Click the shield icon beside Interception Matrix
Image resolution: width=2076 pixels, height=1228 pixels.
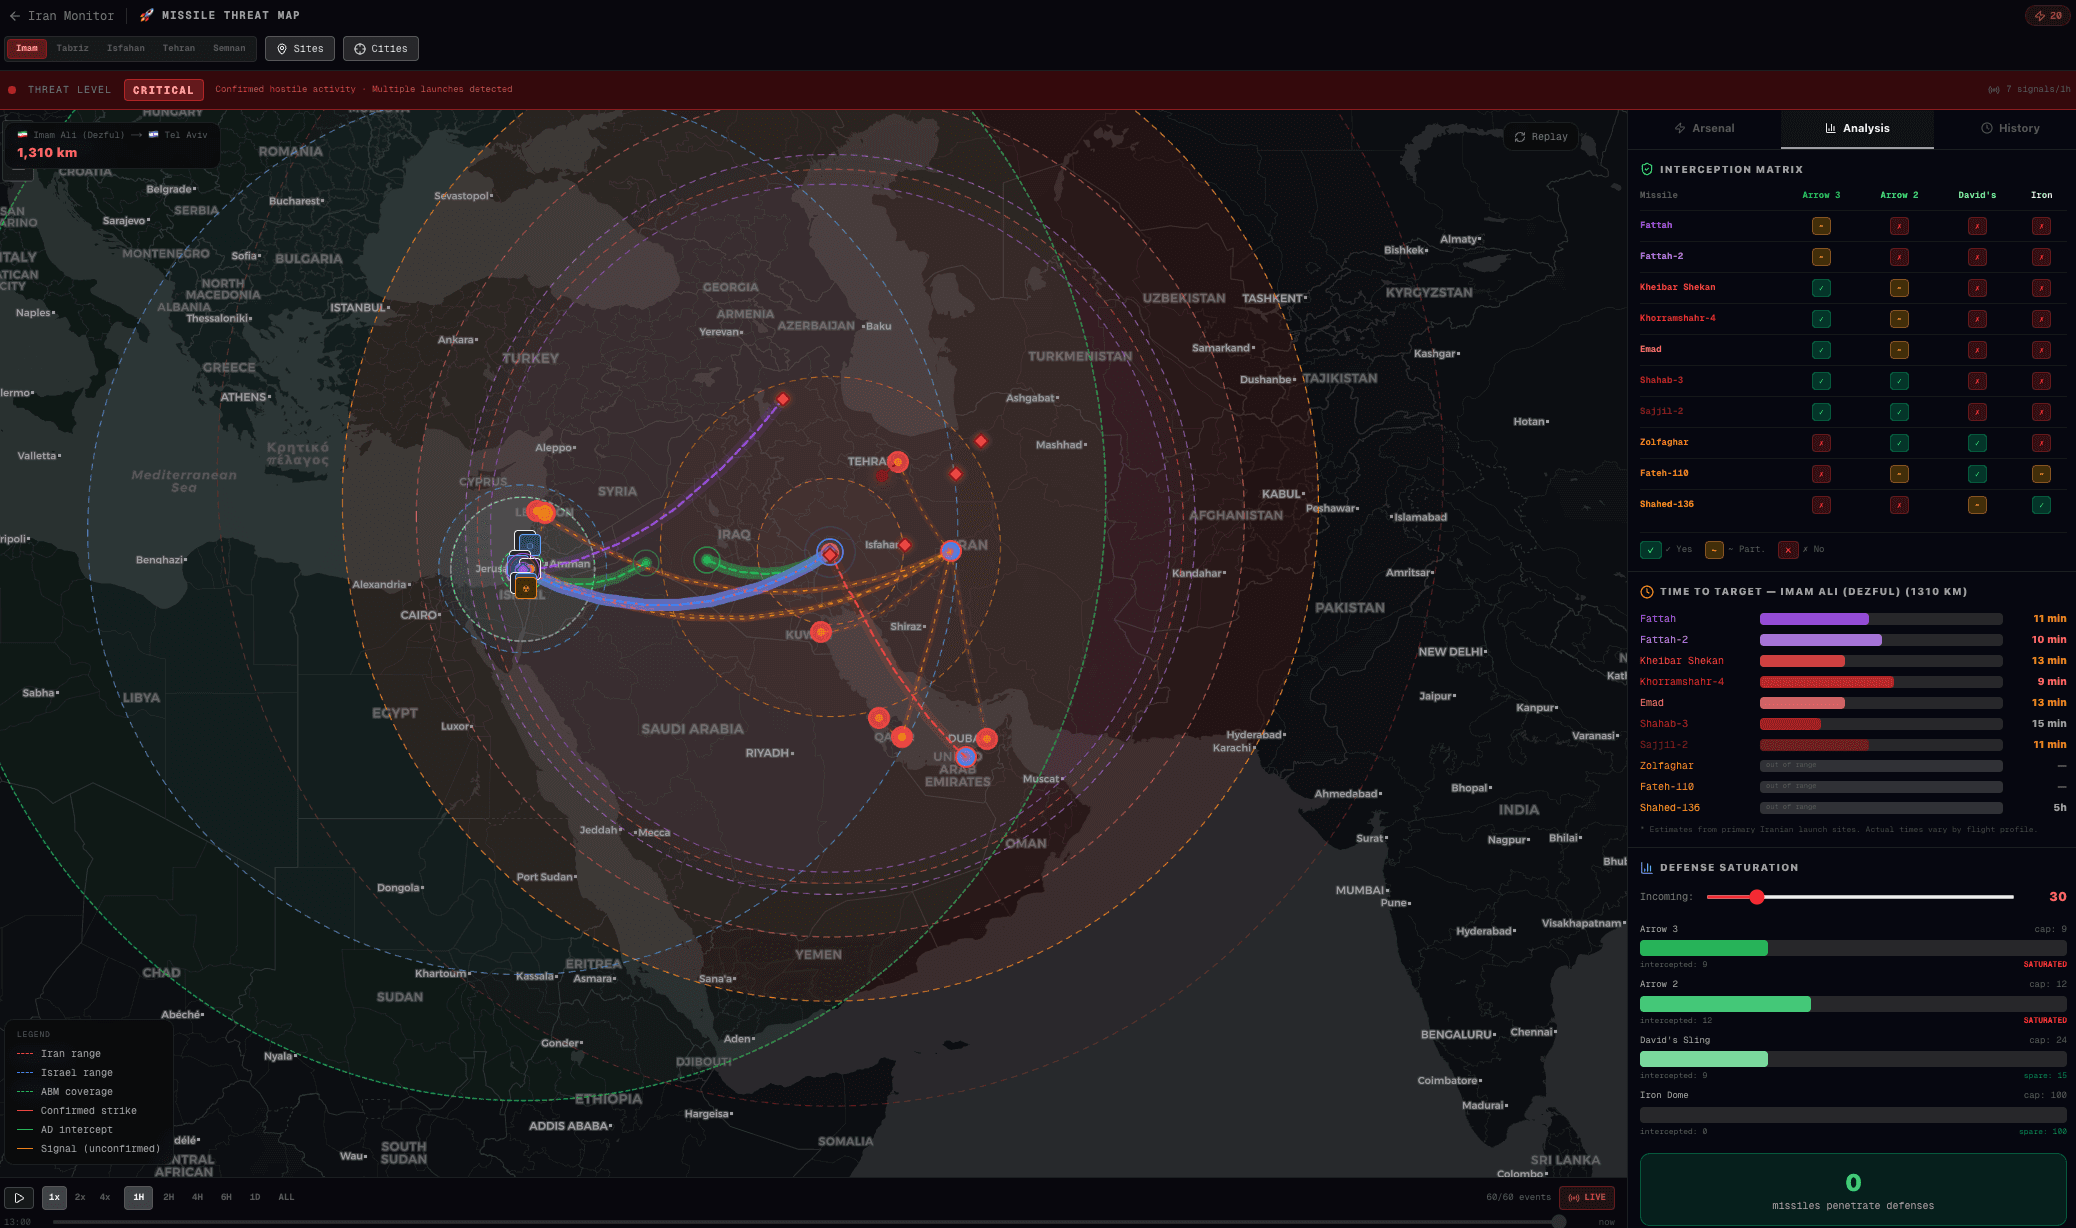1646,169
